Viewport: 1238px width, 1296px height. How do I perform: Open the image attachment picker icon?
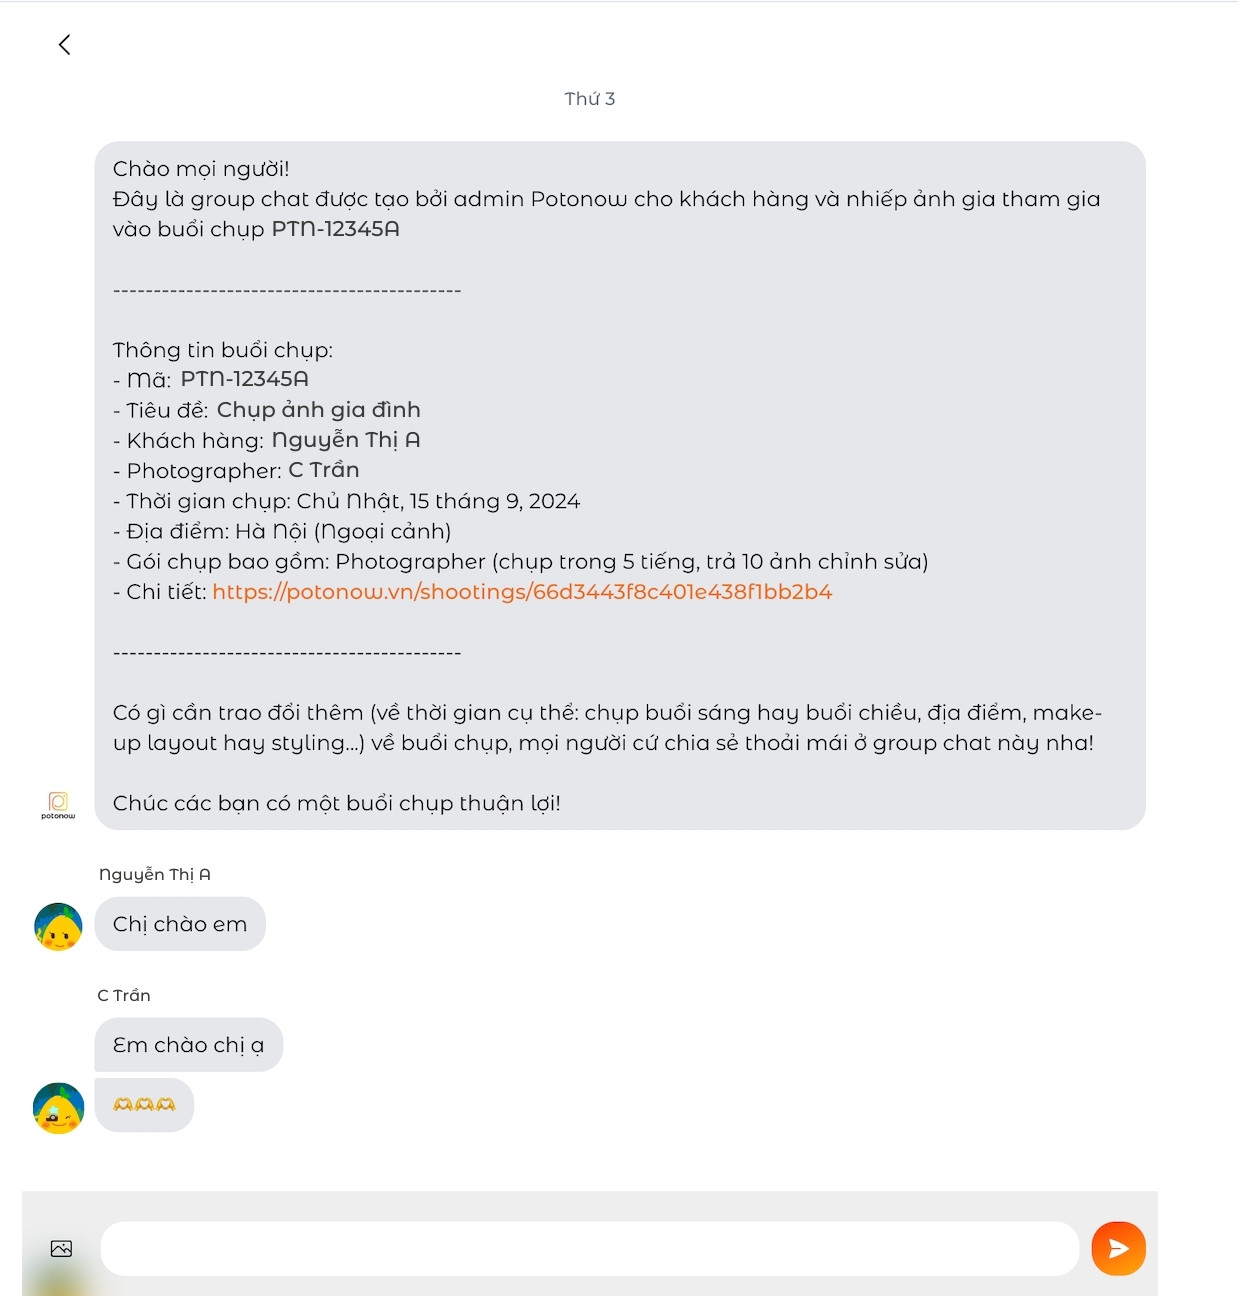pos(61,1248)
